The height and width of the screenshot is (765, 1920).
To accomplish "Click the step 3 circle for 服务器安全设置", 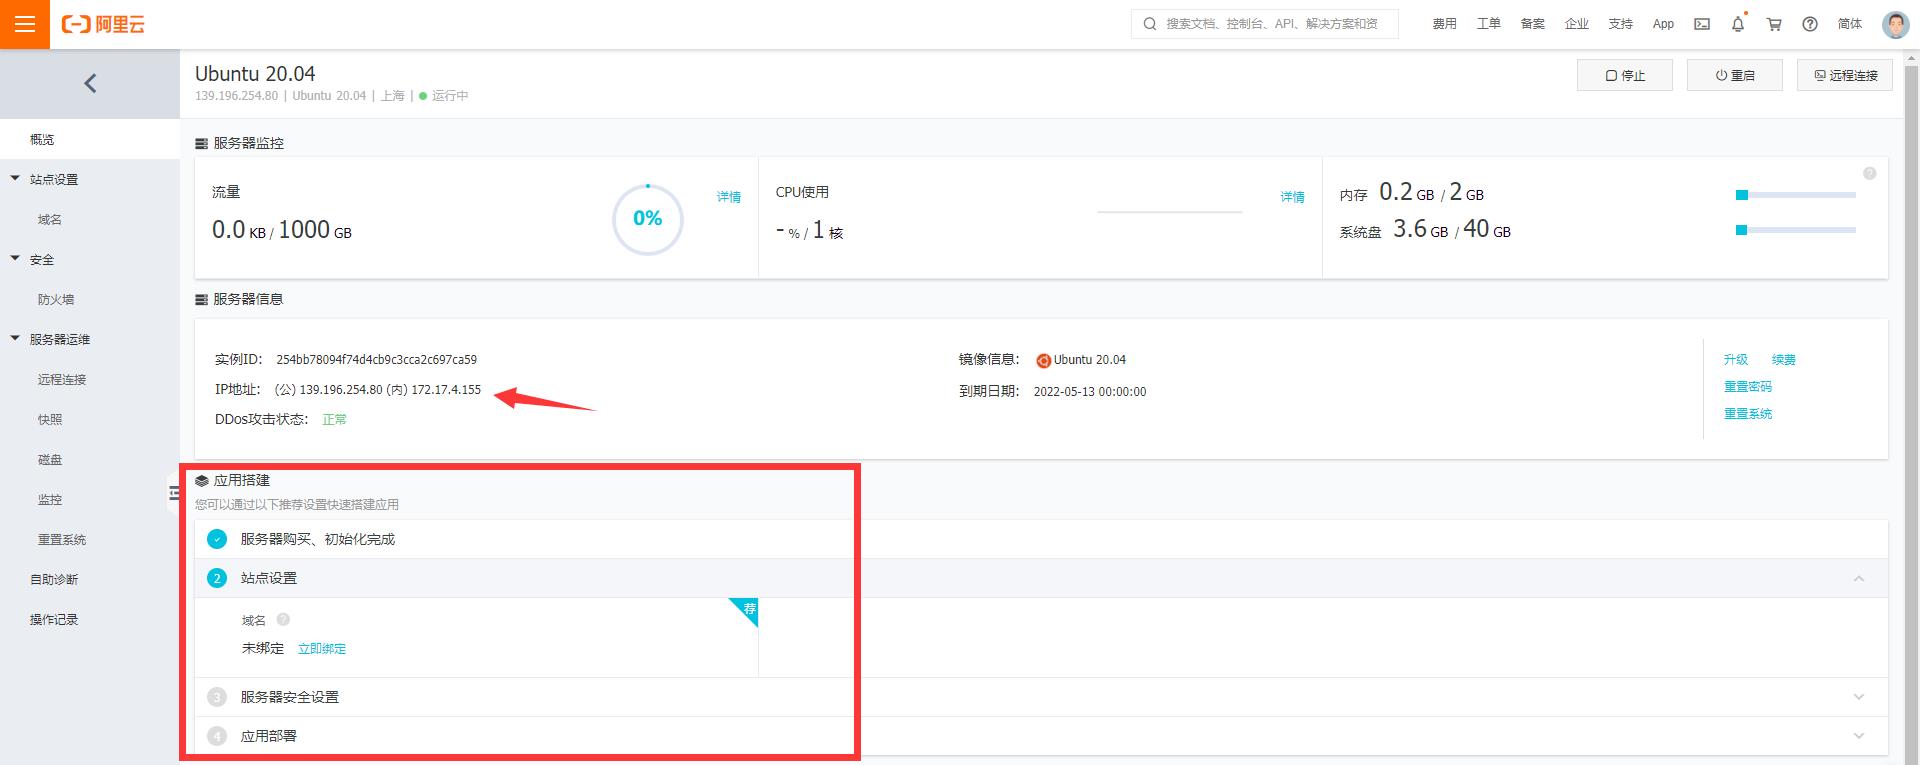I will 217,697.
